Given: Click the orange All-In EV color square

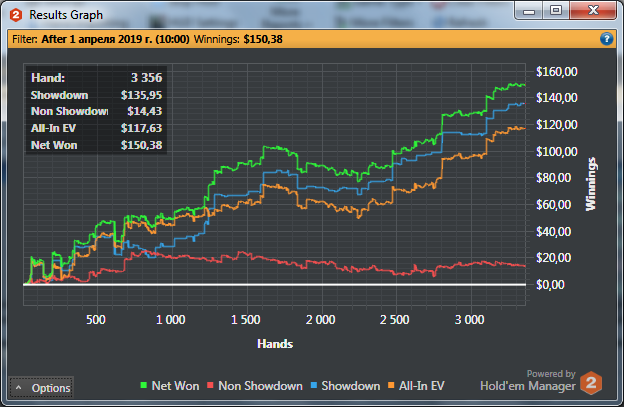Looking at the screenshot, I should (391, 385).
